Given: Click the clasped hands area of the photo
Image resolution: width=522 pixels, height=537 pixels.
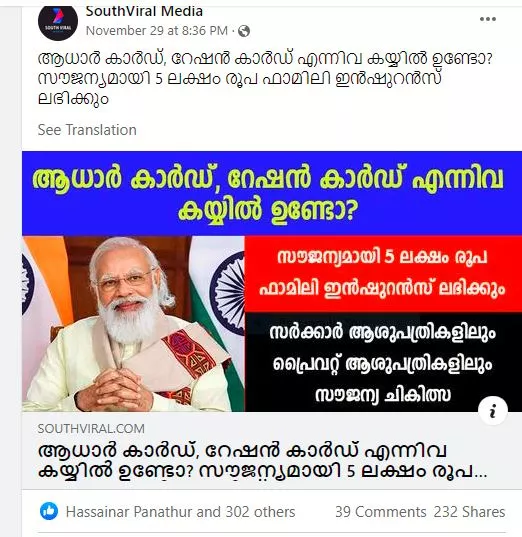Looking at the screenshot, I should 113,389.
